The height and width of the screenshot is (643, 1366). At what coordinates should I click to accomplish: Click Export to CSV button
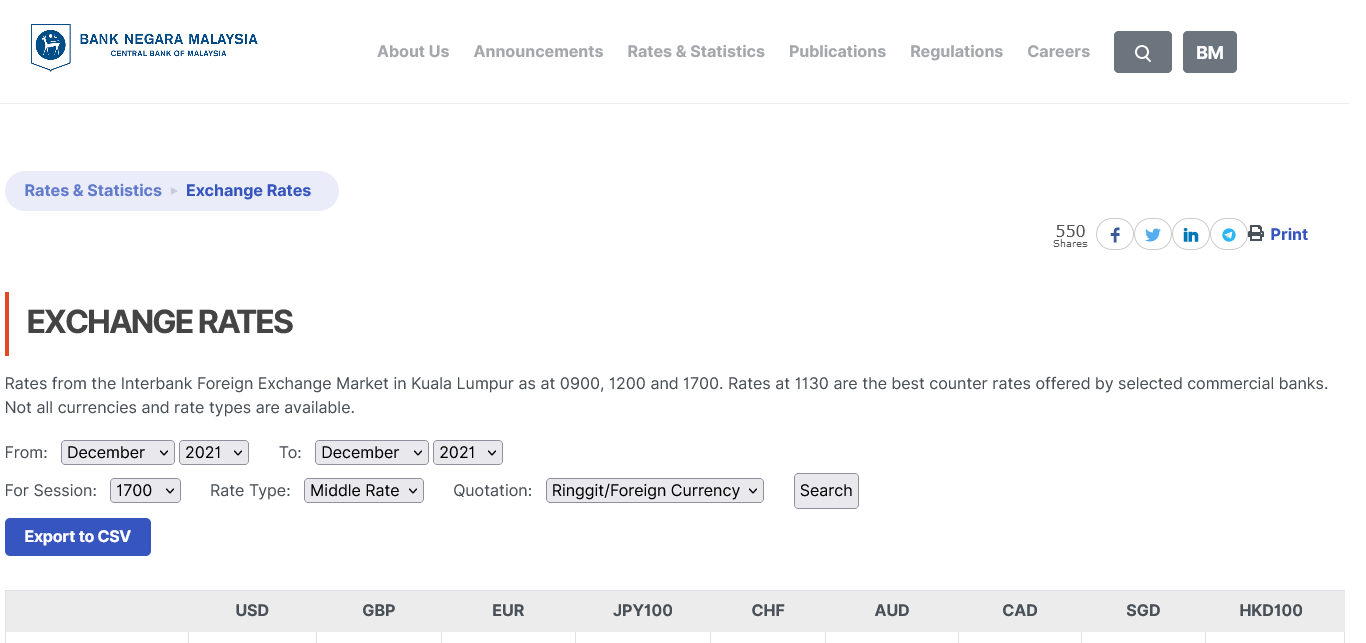tap(78, 537)
